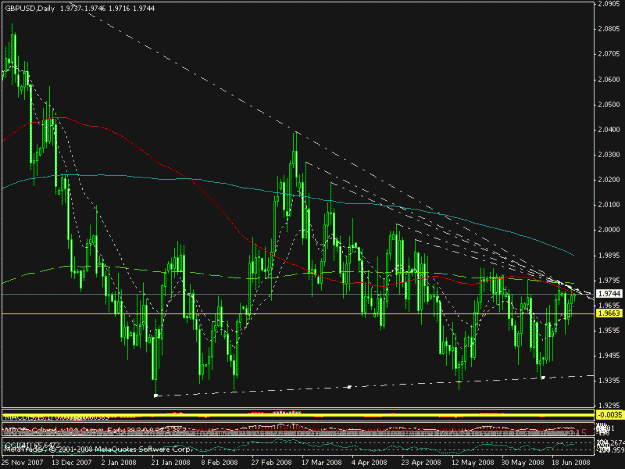This screenshot has width=625, height=469.
Task: Click the 1.9595 price axis label
Action: (x=610, y=330)
